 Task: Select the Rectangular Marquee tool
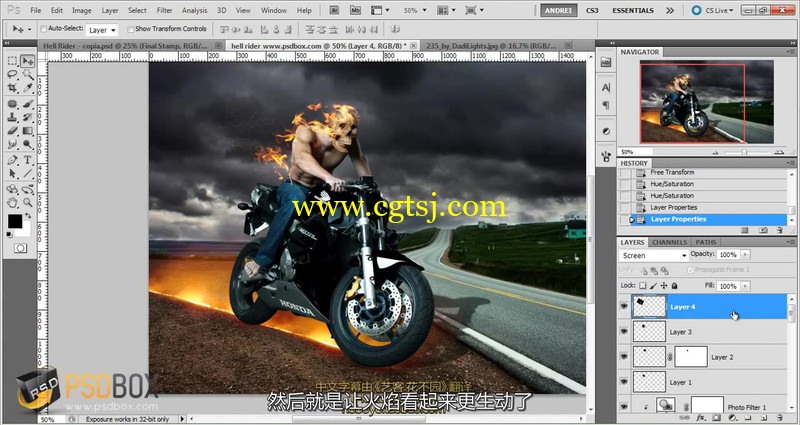13,61
